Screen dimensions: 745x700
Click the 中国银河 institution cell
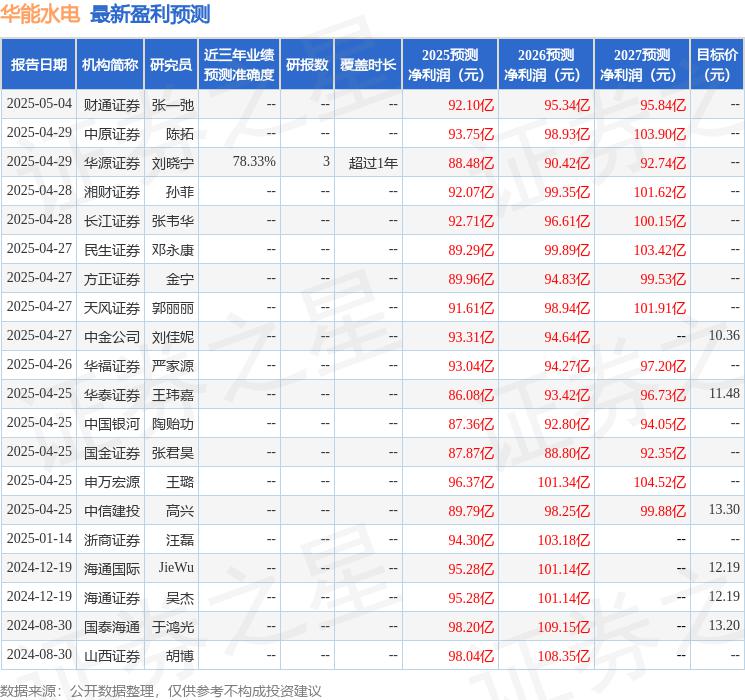(112, 424)
